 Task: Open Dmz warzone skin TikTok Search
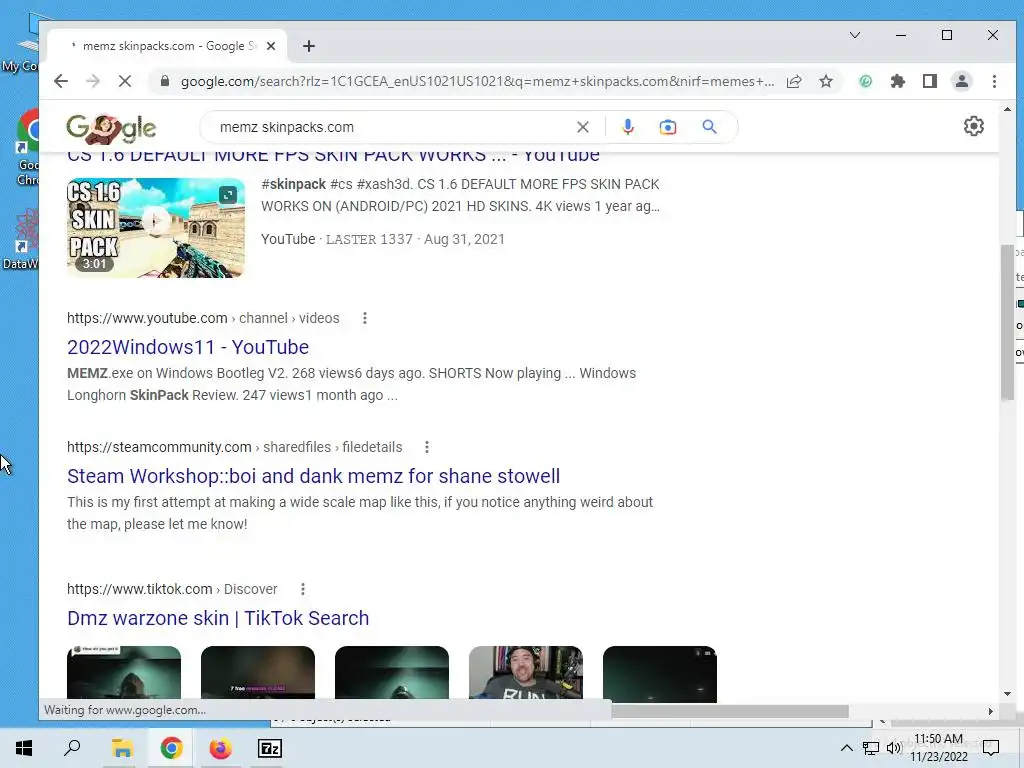click(218, 618)
